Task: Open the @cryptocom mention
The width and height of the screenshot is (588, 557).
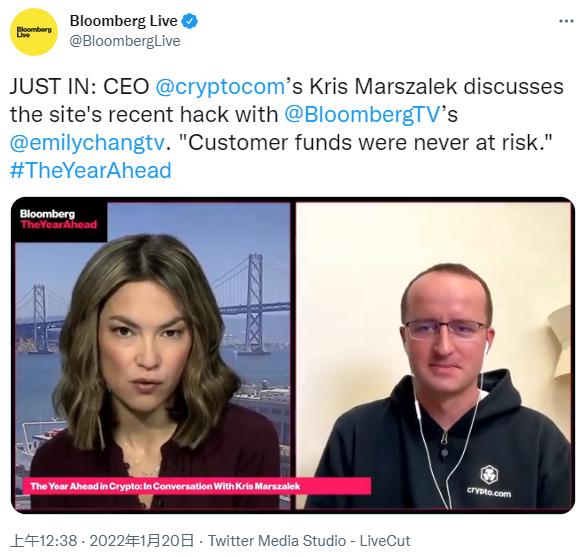Action: (220, 87)
